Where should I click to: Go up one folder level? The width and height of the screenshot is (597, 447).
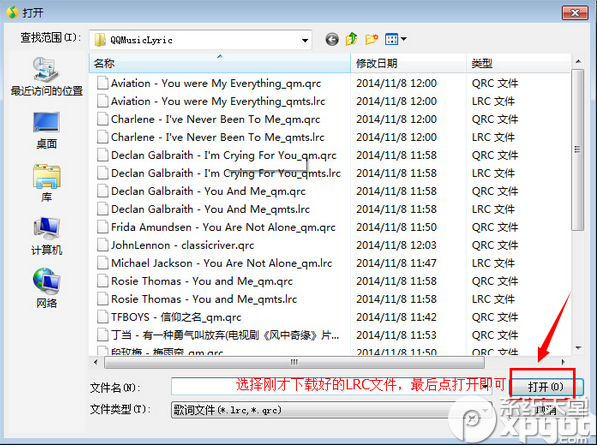[351, 39]
